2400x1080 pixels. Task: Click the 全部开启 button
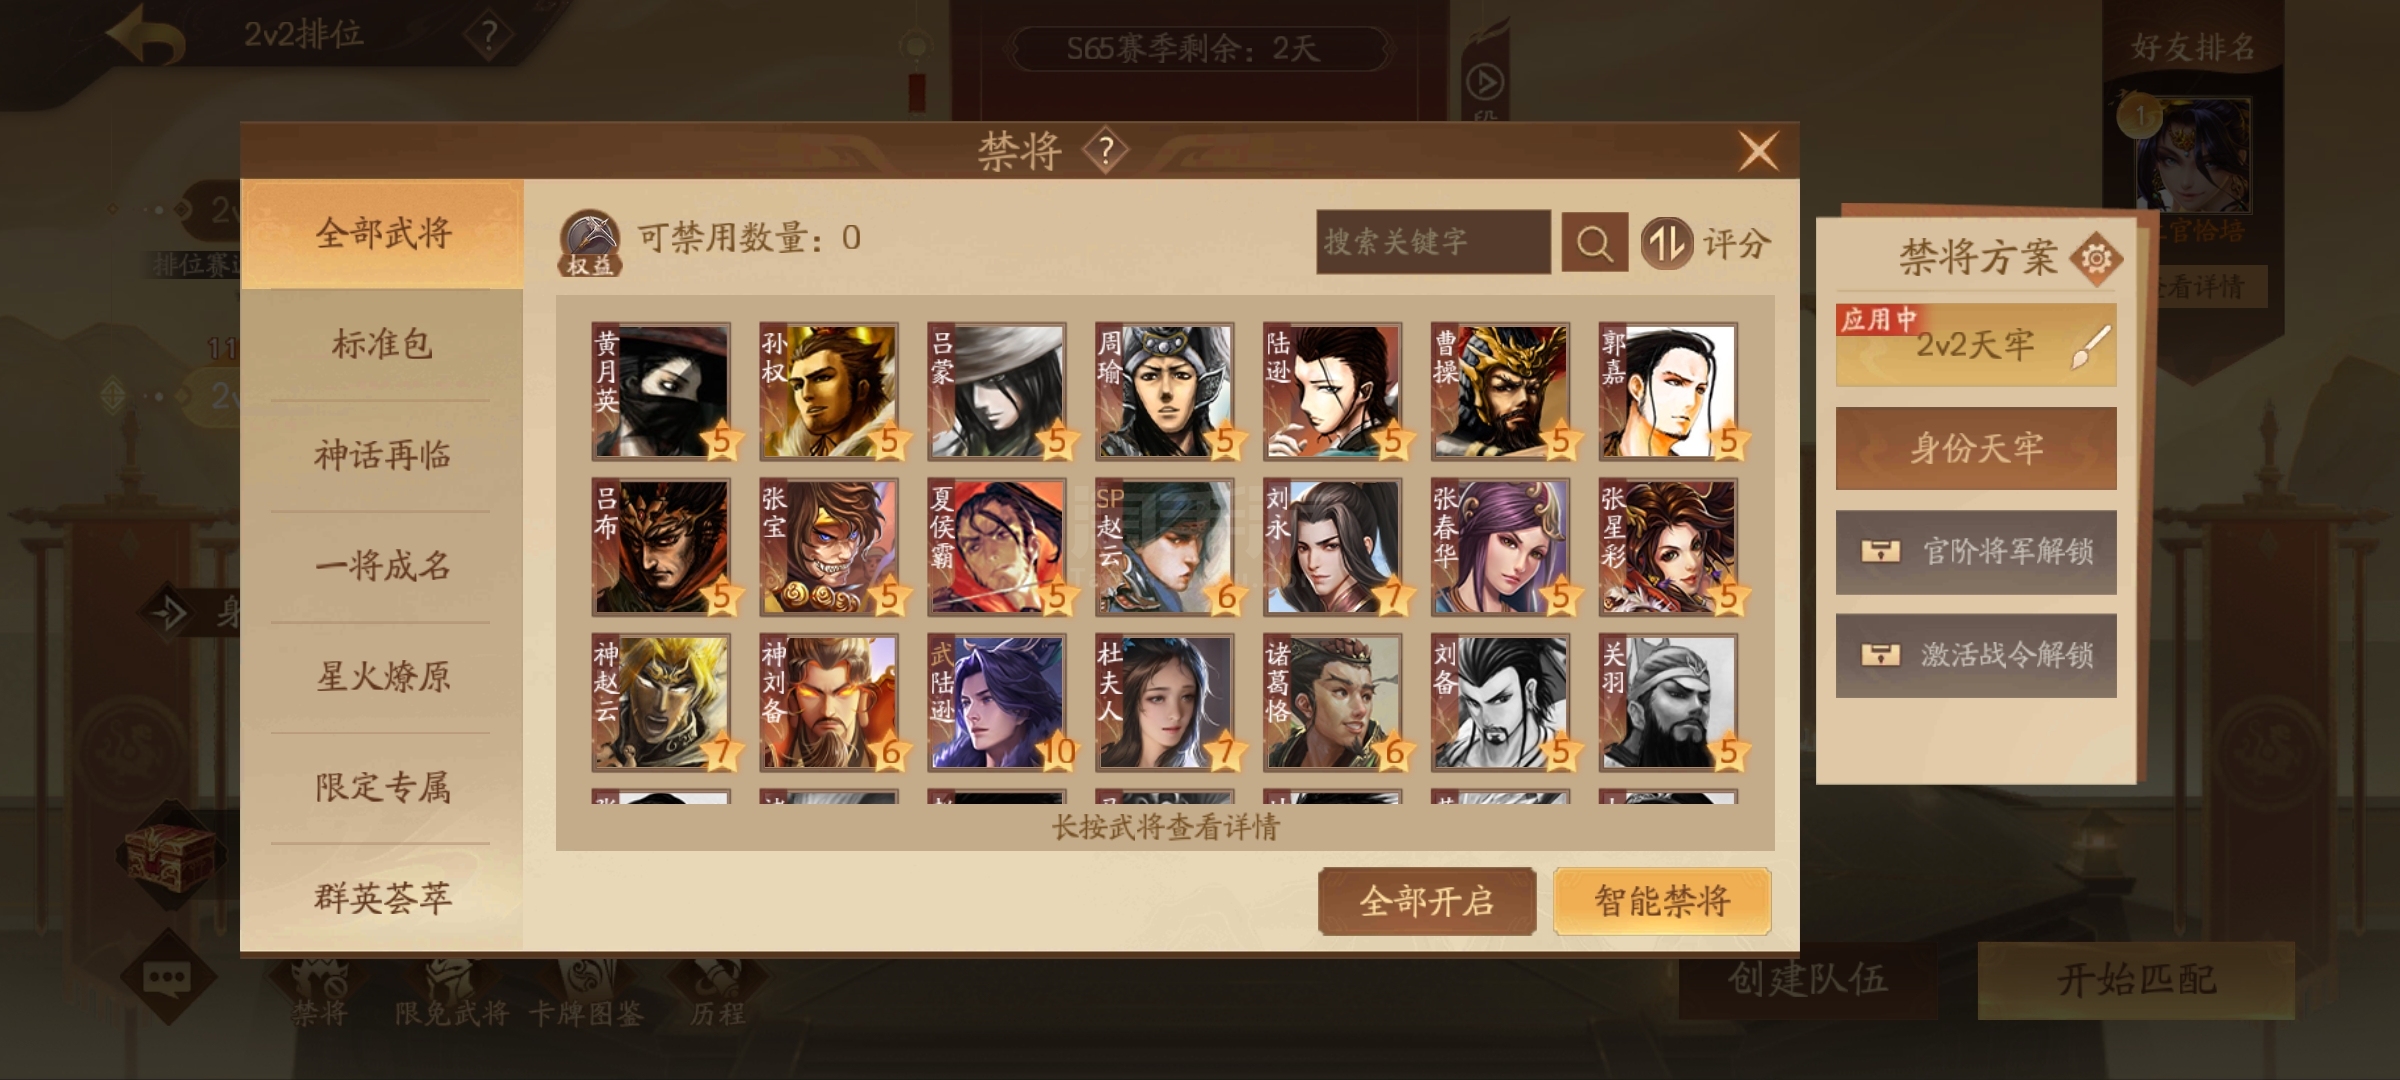[1427, 902]
